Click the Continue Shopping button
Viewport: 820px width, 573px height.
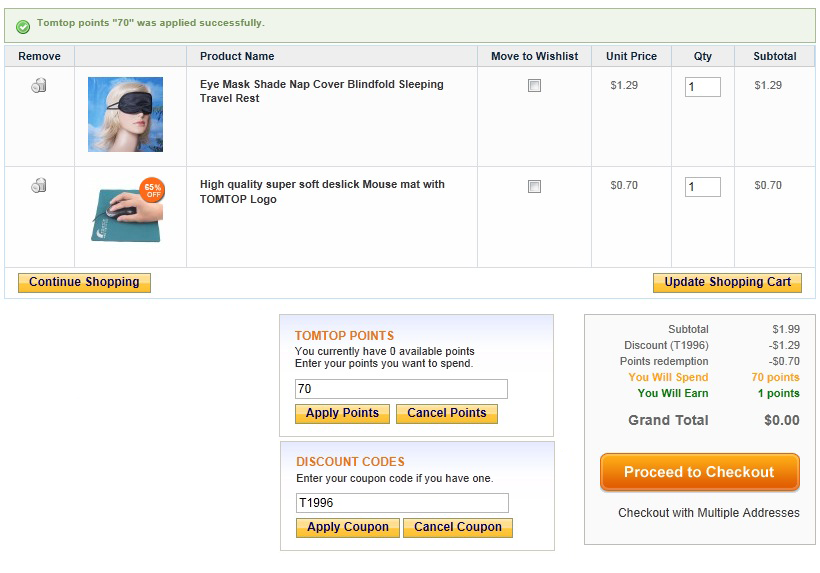click(84, 283)
